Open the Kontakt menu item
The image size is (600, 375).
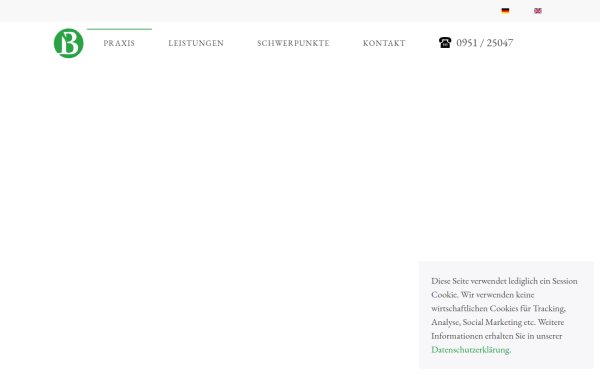point(384,43)
